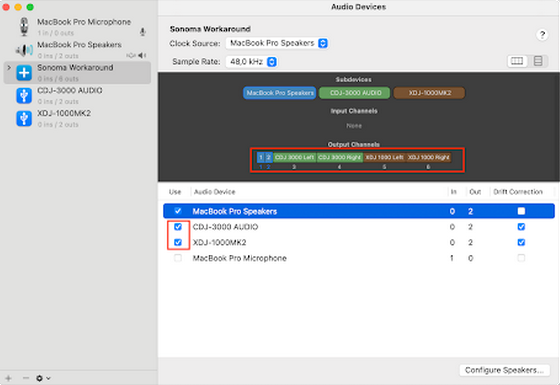Click the Configure Speakers button

click(x=504, y=370)
